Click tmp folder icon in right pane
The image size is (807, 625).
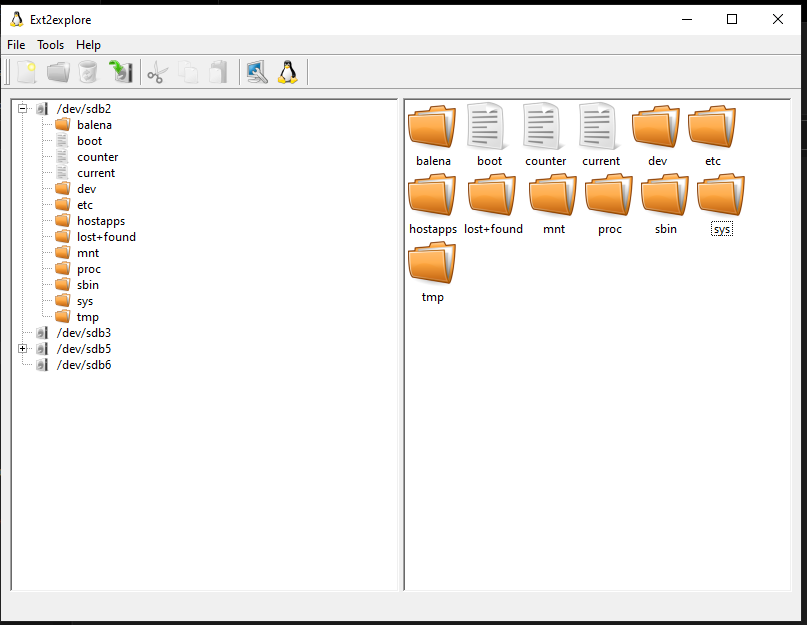432,263
